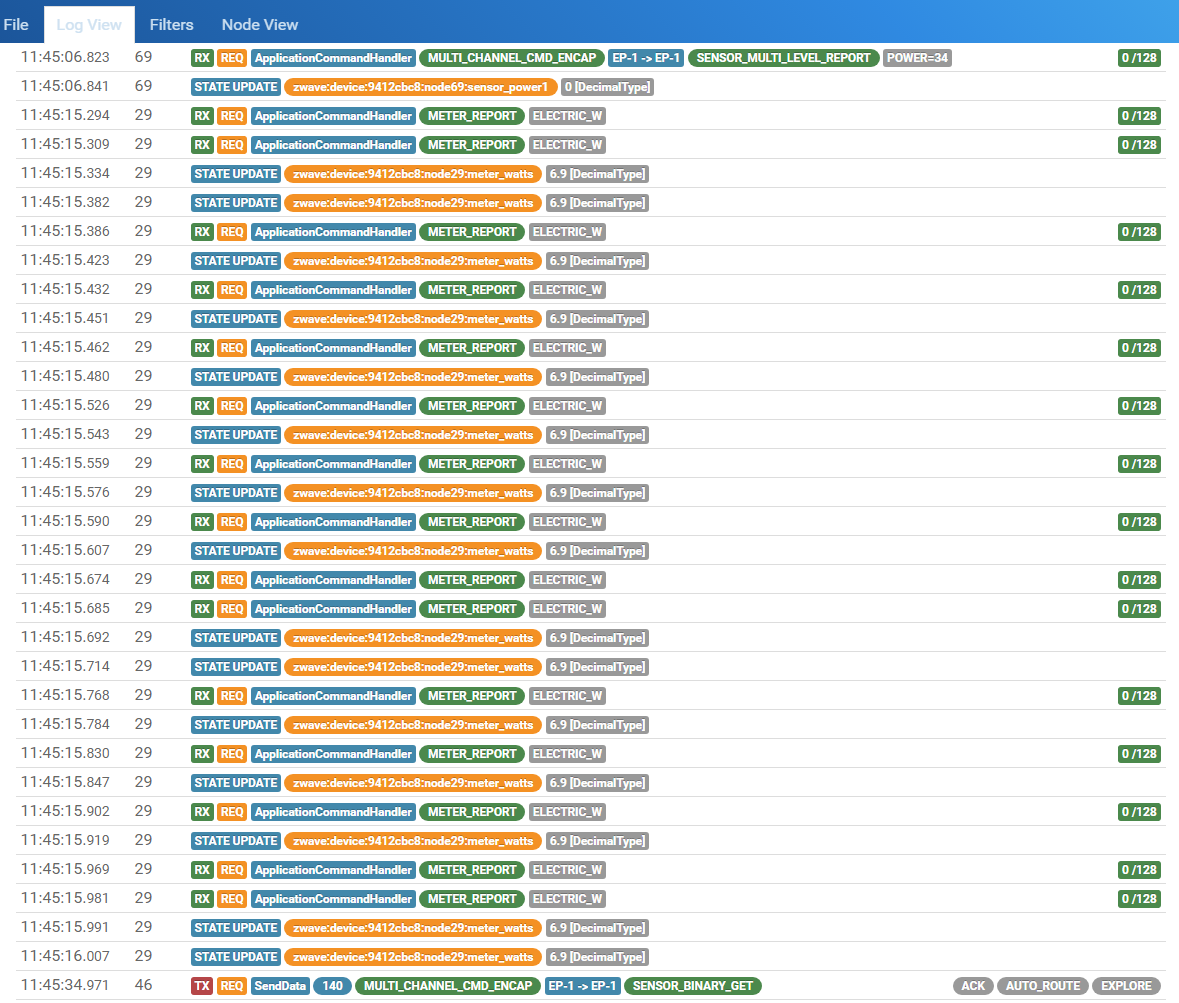
Task: Click the 140 callback ID badge
Action: tap(332, 986)
